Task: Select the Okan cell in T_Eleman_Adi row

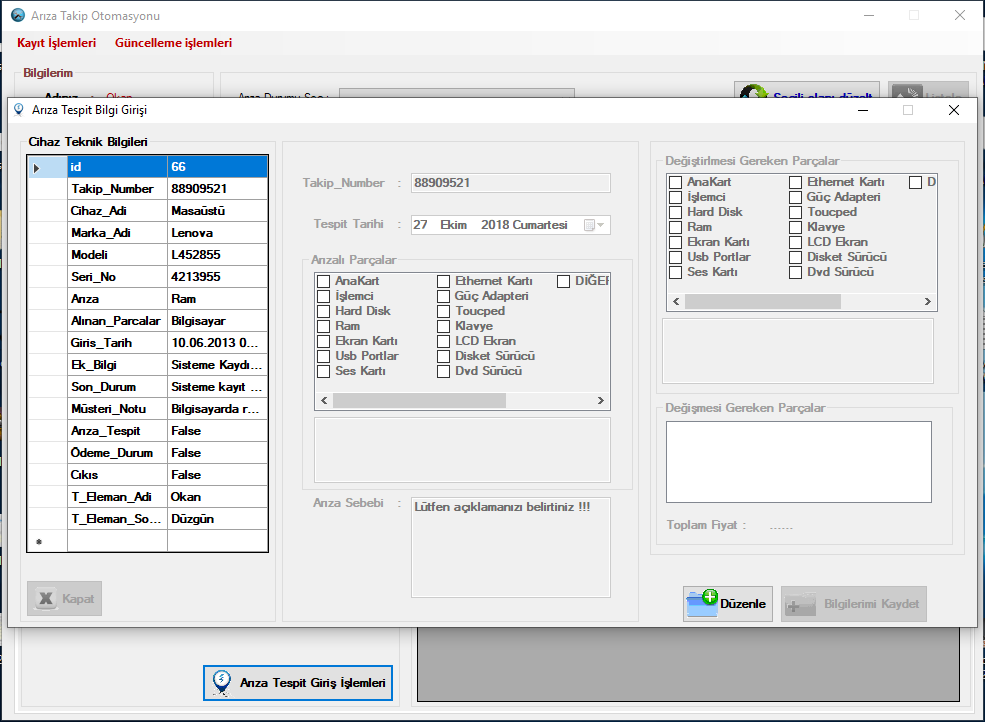Action: [x=217, y=497]
